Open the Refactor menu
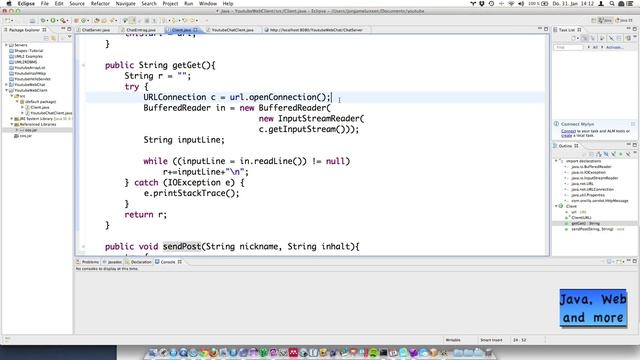This screenshot has height=360, width=640. pyautogui.click(x=100, y=3)
